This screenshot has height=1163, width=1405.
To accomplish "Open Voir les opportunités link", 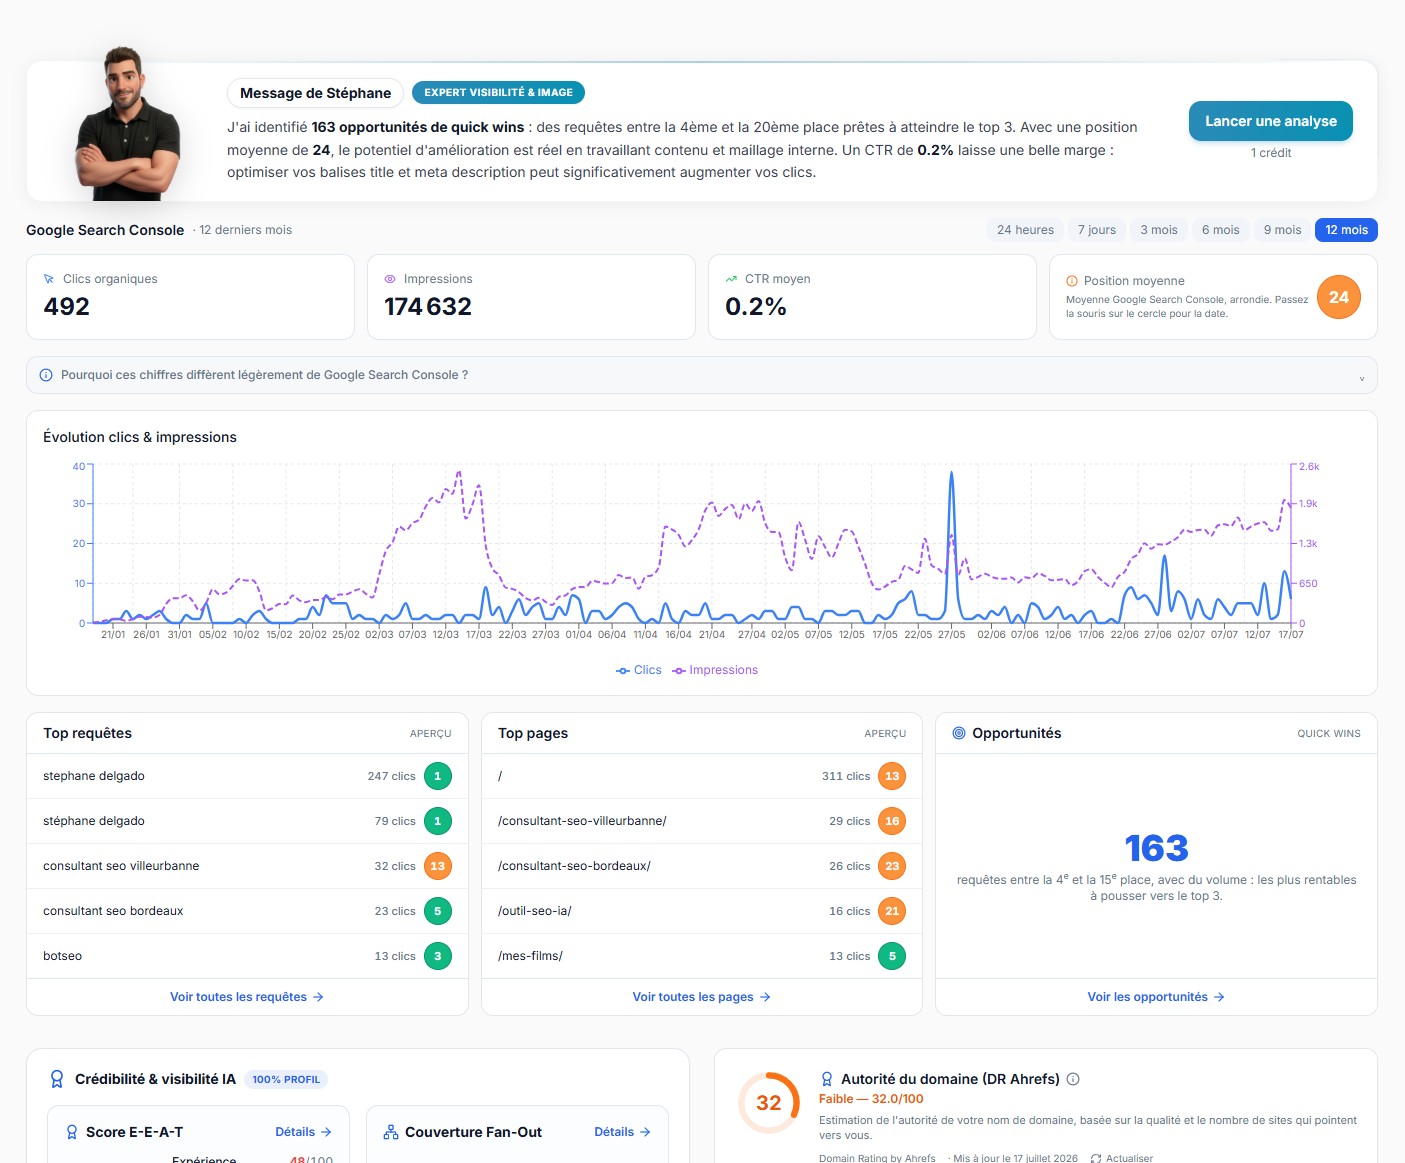I will pyautogui.click(x=1156, y=997).
